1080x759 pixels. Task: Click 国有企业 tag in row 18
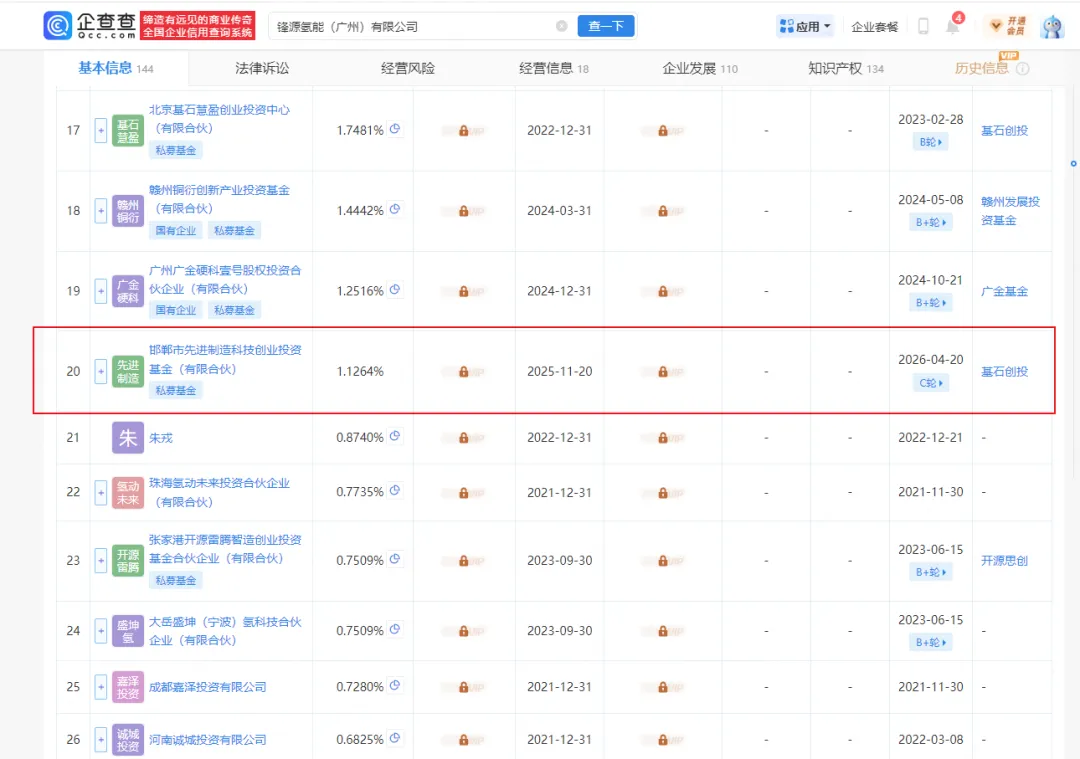point(176,231)
